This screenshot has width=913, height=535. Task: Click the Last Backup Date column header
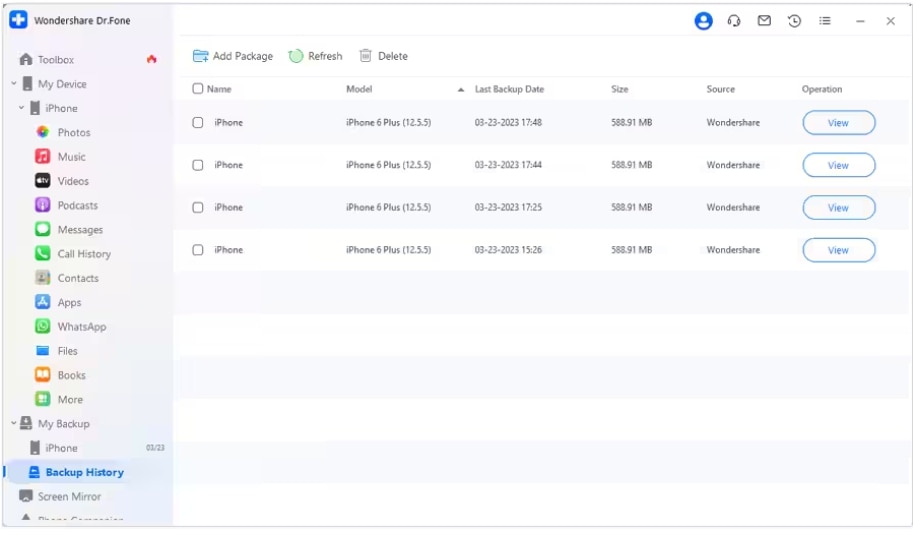pyautogui.click(x=509, y=89)
